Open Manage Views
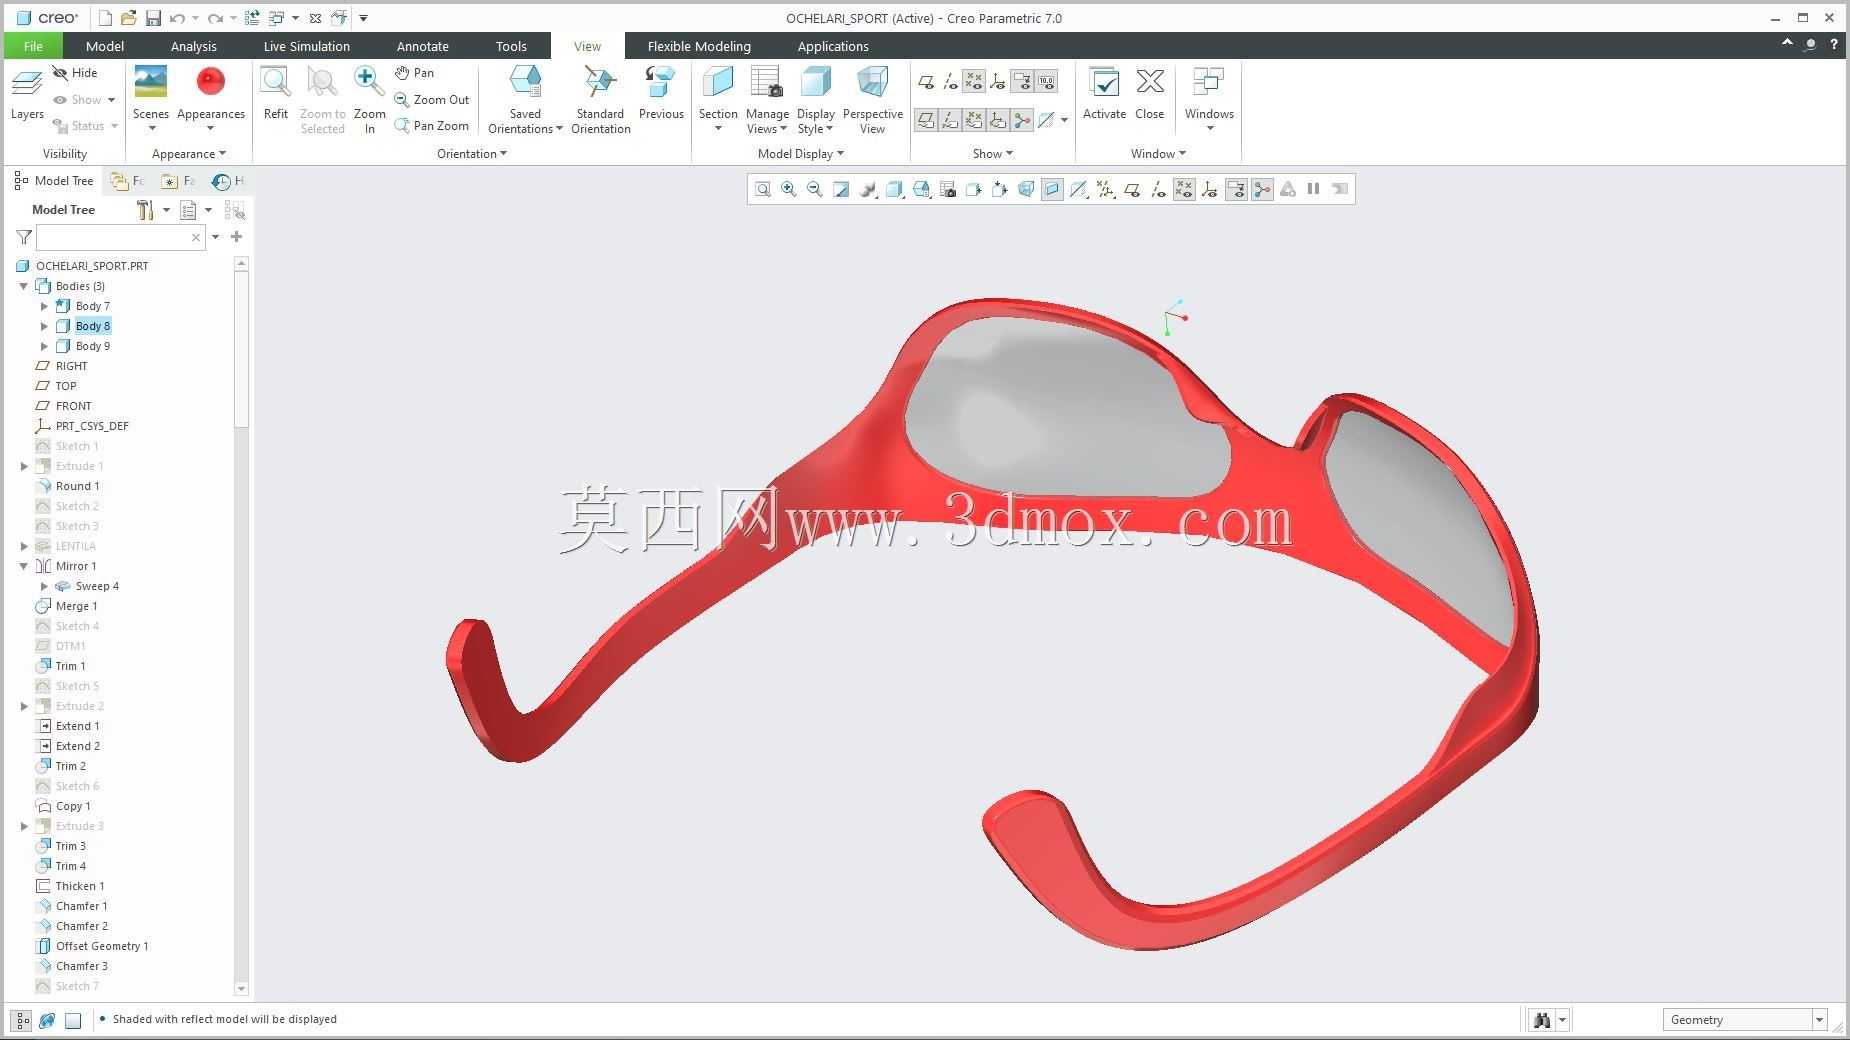Viewport: 1850px width, 1040px height. click(767, 100)
